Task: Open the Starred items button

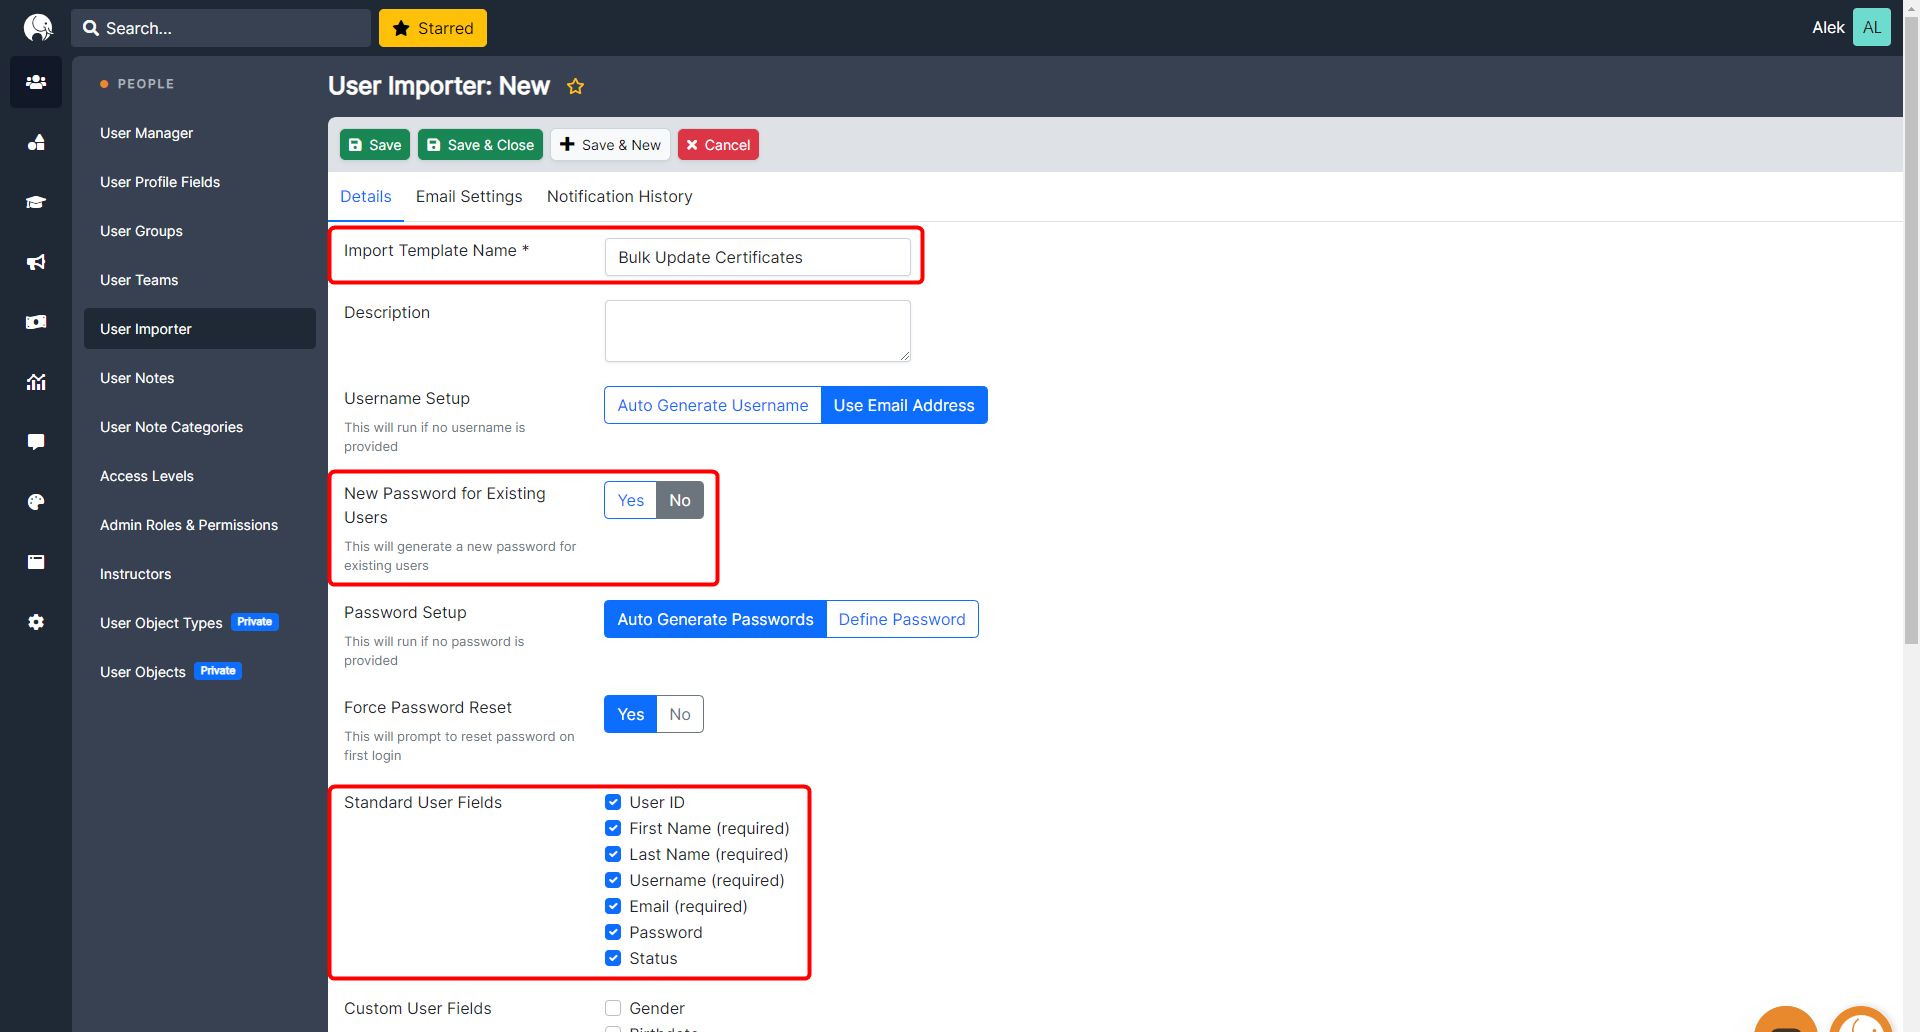Action: pos(433,28)
